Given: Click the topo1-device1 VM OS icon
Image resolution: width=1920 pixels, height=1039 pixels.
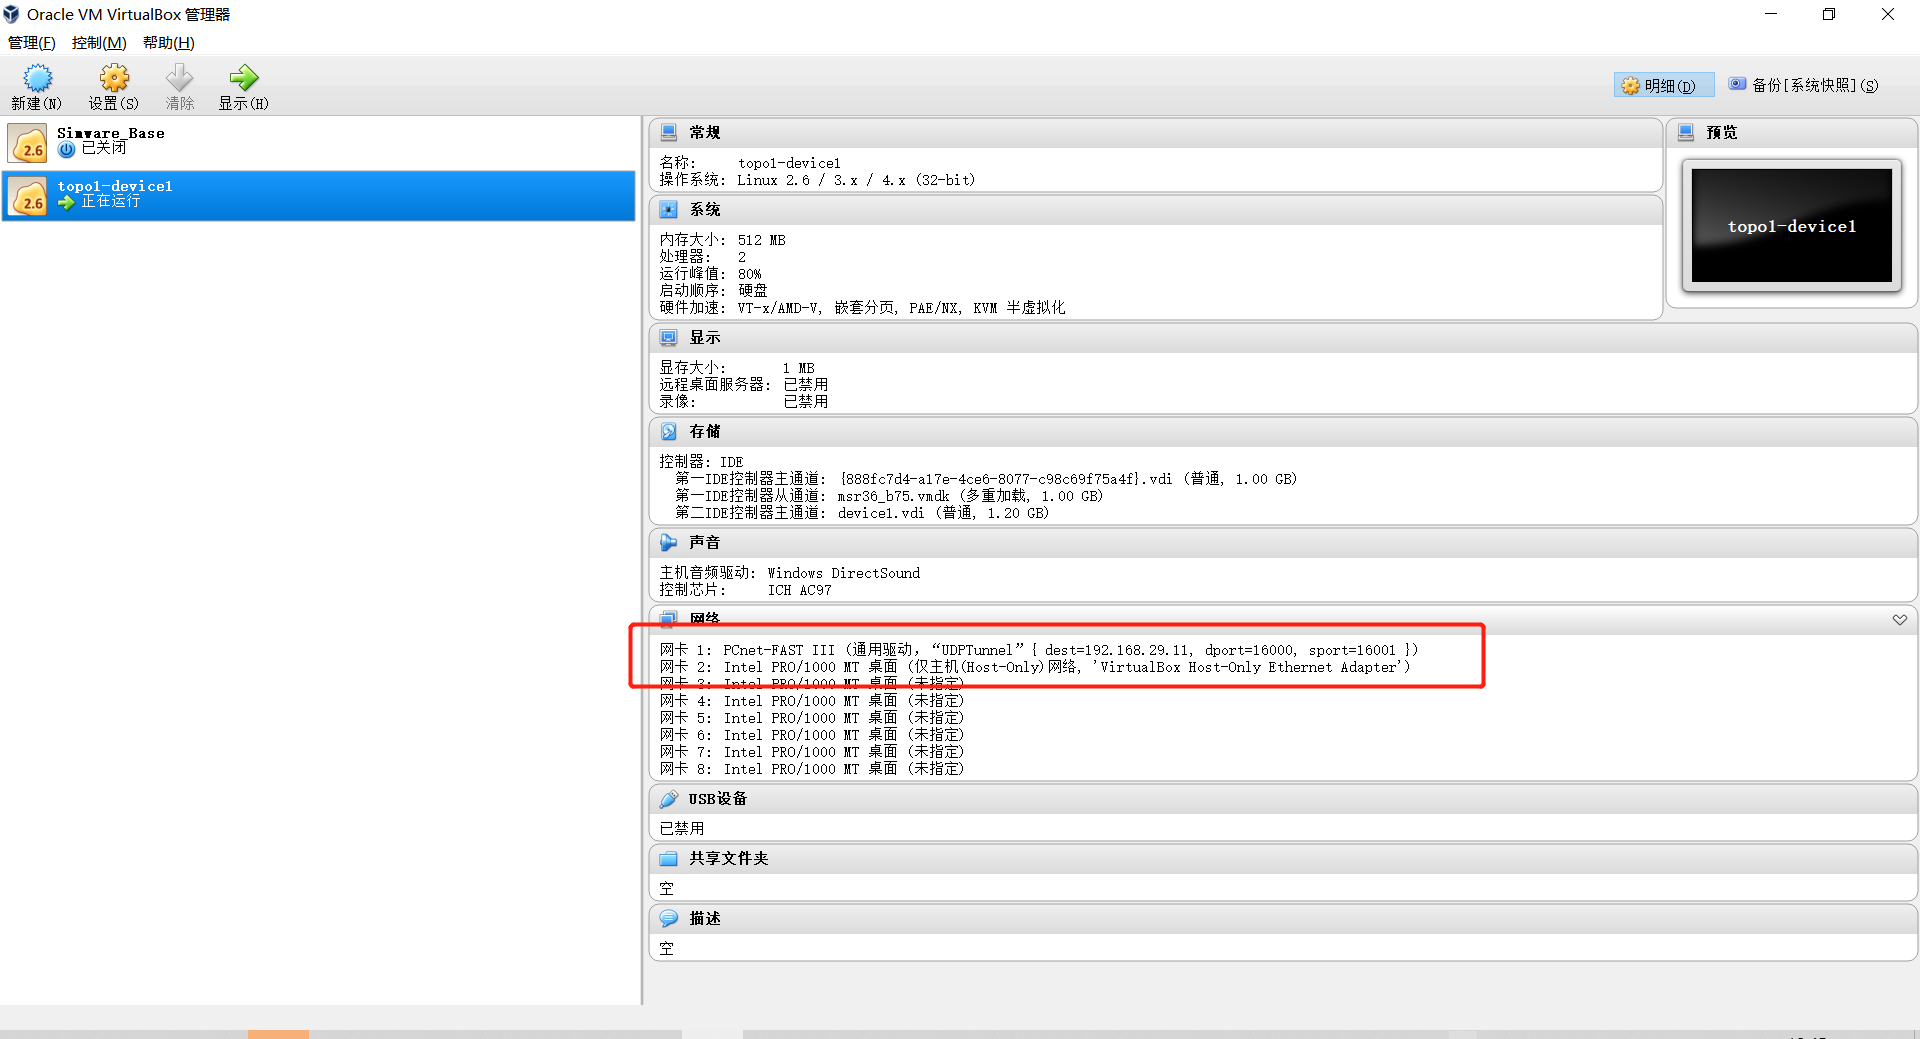Looking at the screenshot, I should click(28, 196).
